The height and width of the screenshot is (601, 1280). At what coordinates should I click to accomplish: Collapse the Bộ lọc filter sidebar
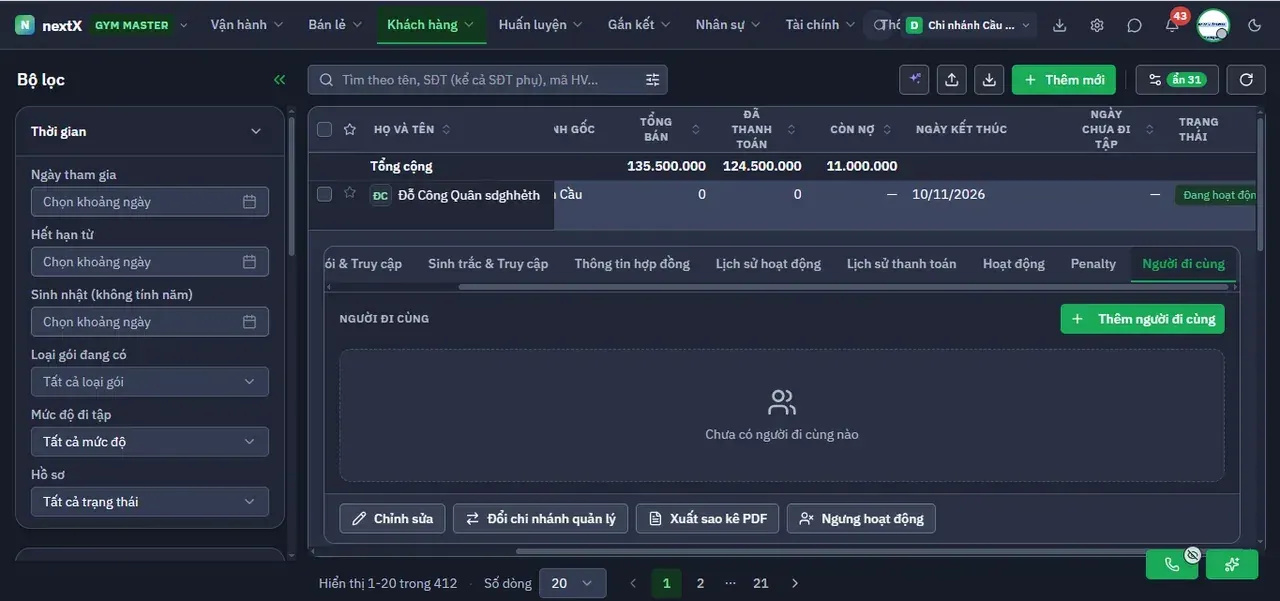pyautogui.click(x=279, y=80)
